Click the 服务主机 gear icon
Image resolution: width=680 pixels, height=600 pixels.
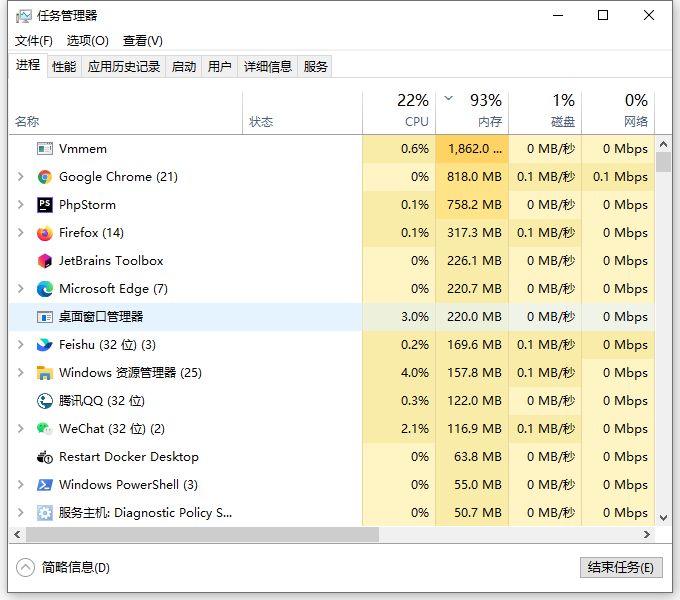pos(45,513)
